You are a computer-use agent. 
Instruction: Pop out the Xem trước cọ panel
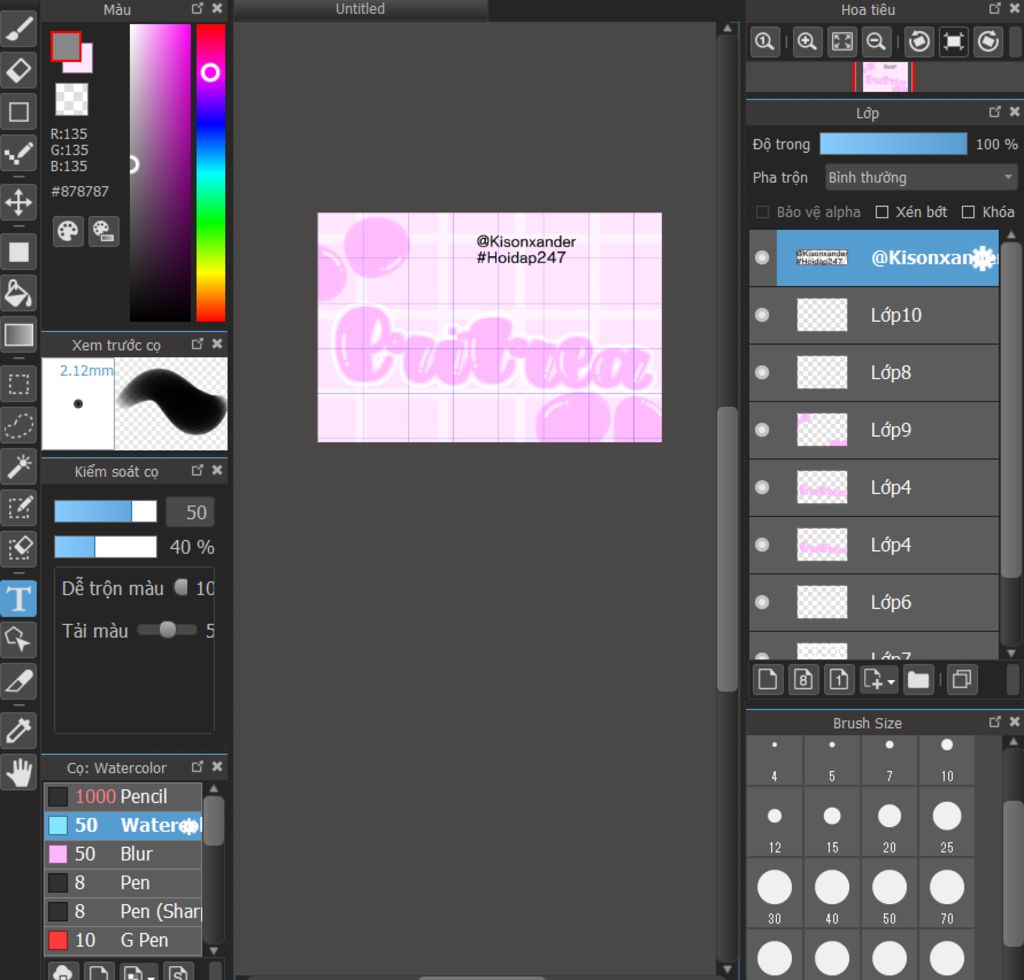197,343
